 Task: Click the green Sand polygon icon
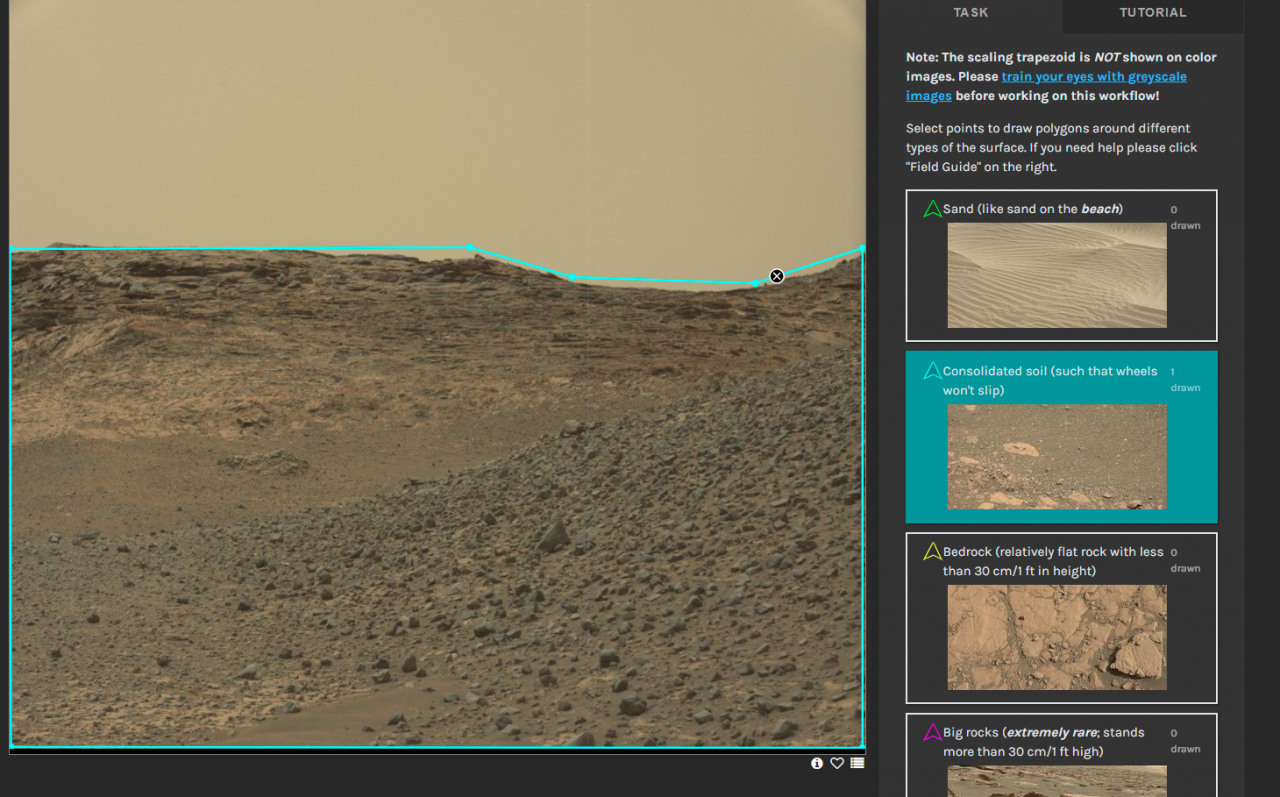tap(932, 209)
